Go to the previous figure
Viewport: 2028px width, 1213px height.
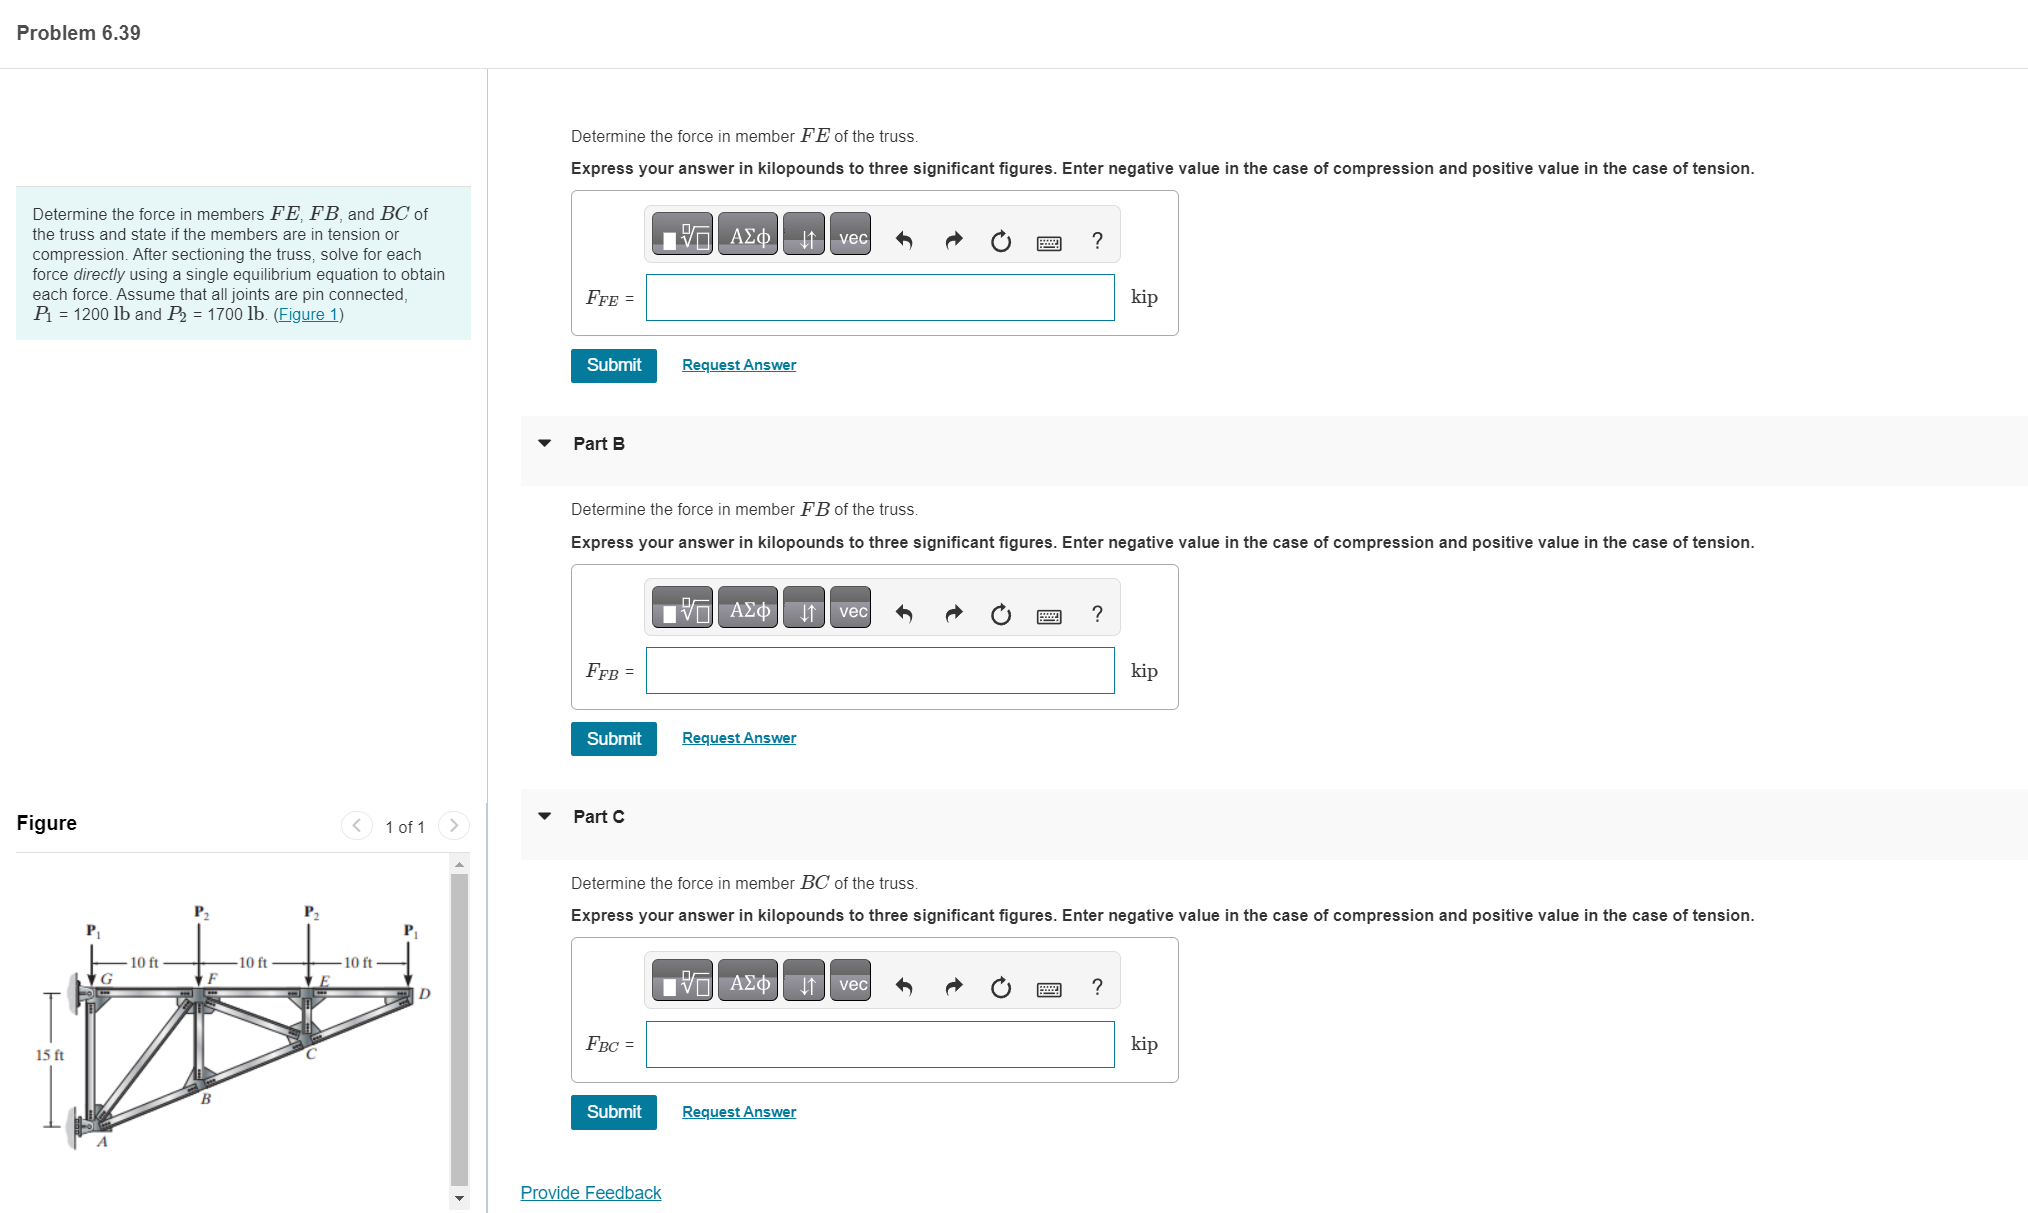tap(356, 825)
